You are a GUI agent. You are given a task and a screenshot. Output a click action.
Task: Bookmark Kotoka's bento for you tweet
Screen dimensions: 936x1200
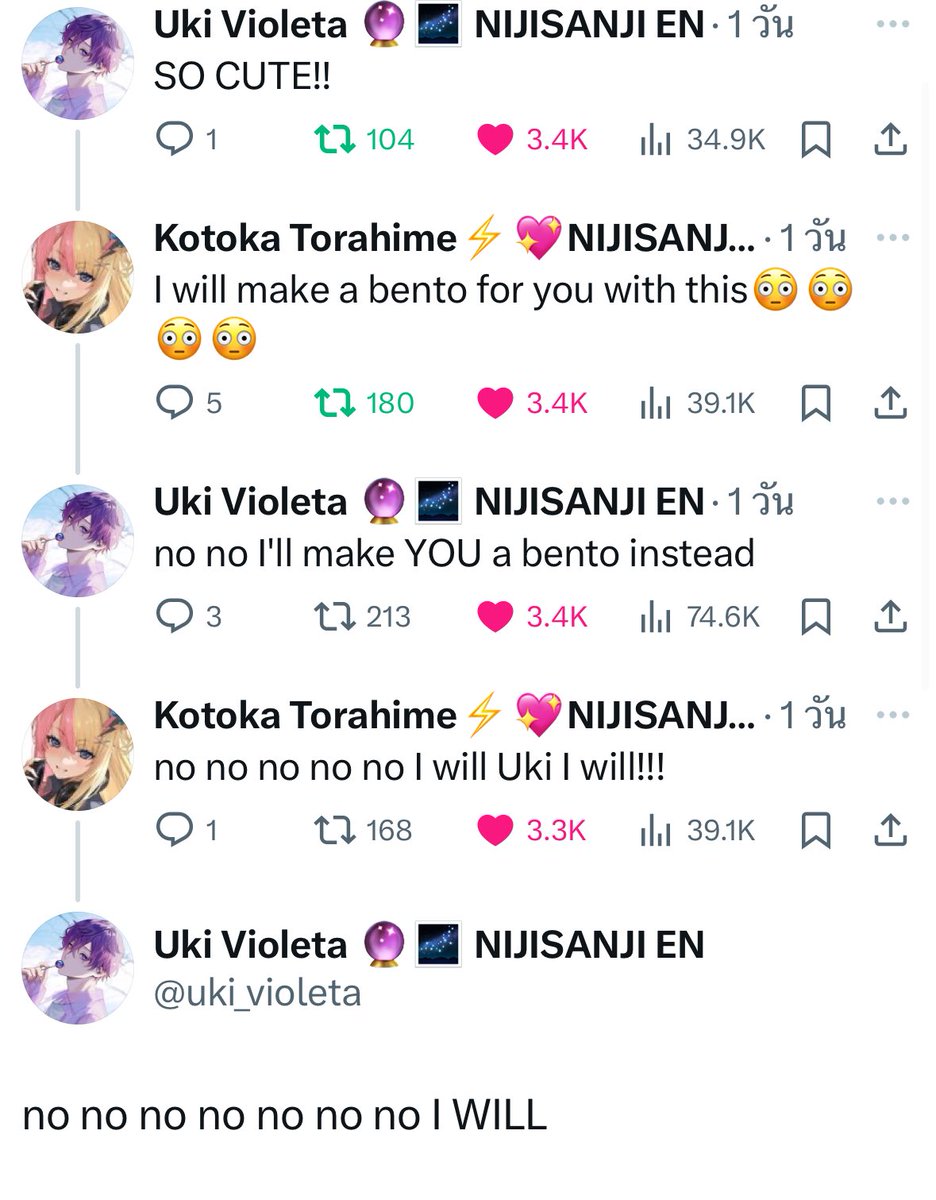pos(817,402)
